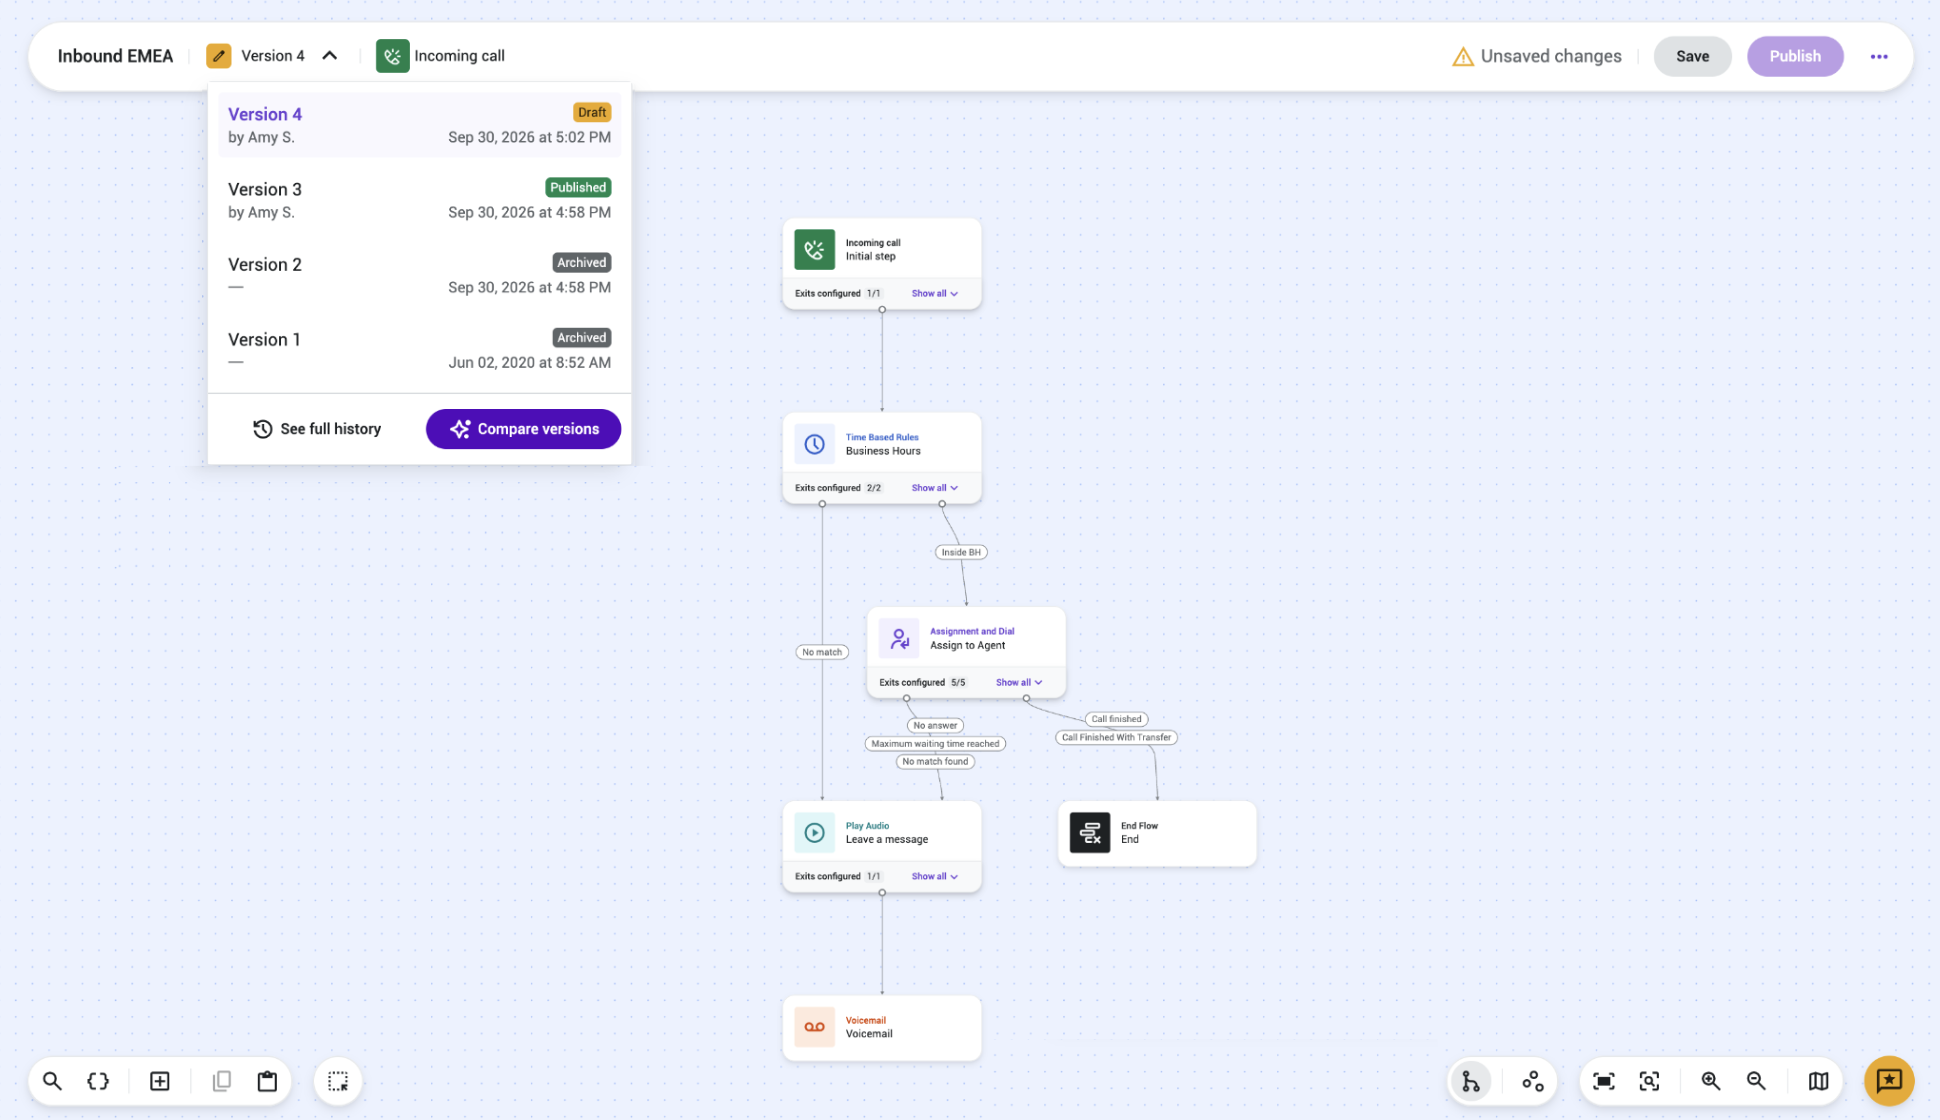Zoom out with the minus magnifier
1940x1120 pixels.
click(x=1757, y=1081)
